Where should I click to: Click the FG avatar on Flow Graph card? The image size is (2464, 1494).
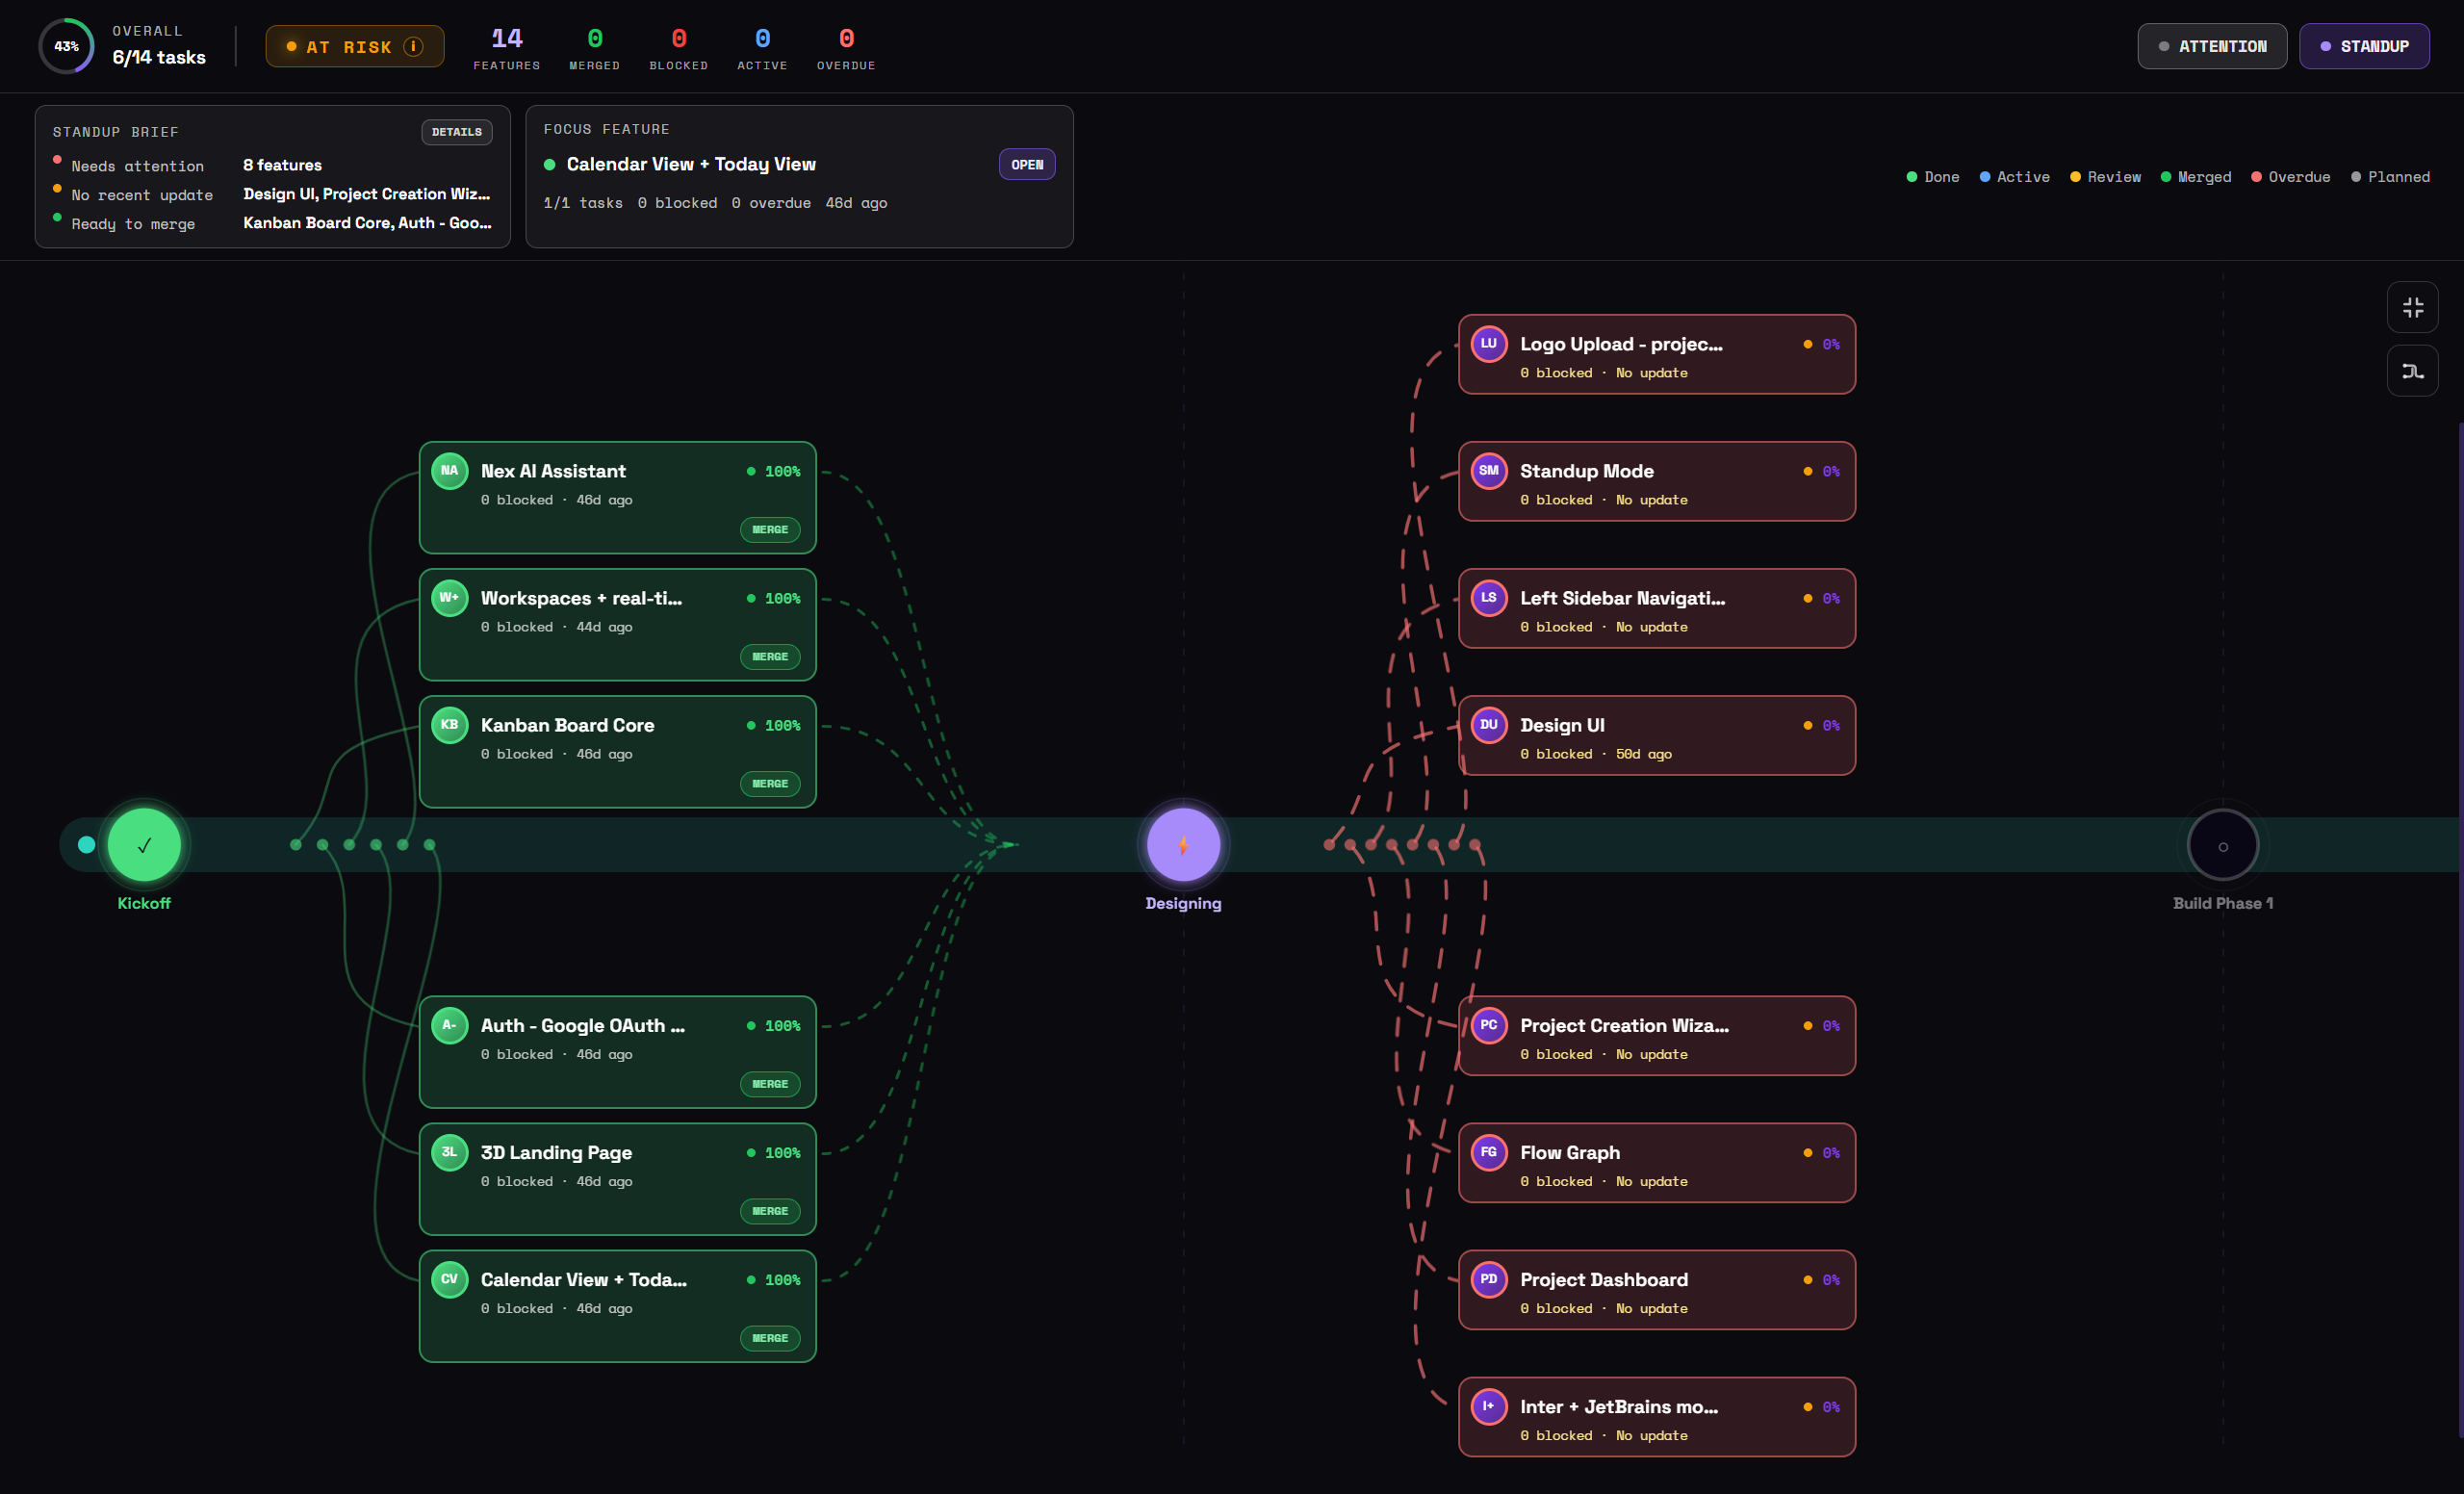[x=1489, y=1151]
